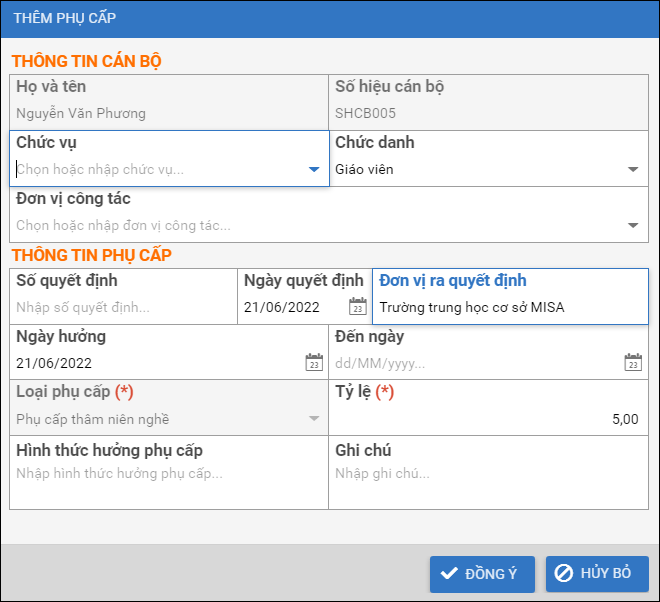
Task: Expand the Chức danh dropdown arrow
Action: (x=633, y=170)
